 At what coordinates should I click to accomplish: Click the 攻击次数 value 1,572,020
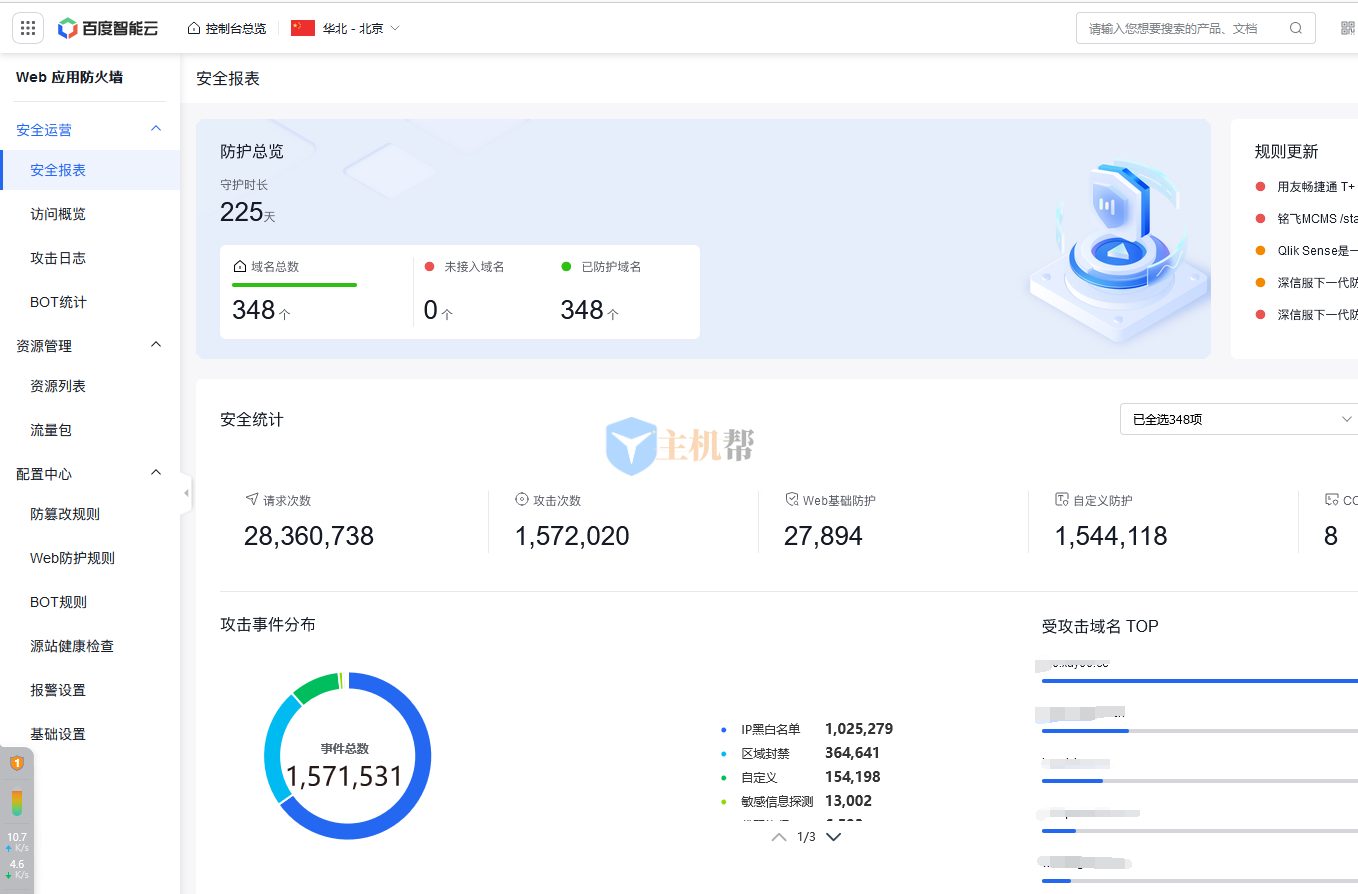click(x=572, y=536)
